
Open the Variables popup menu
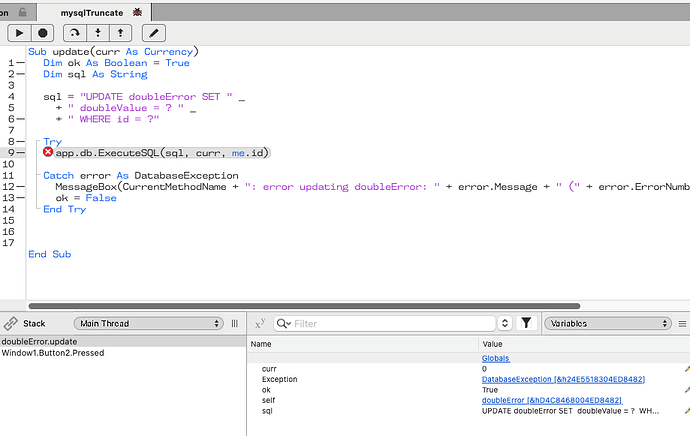point(608,323)
